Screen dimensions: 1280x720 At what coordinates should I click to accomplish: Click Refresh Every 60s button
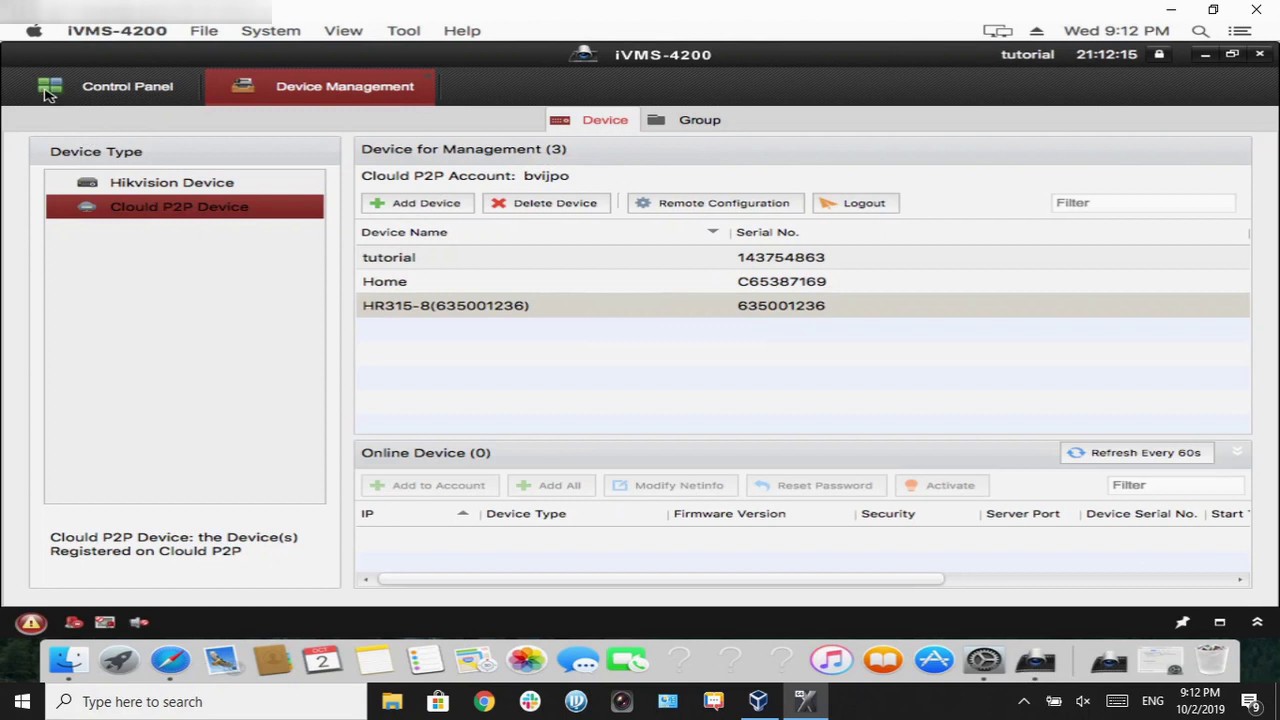click(1137, 453)
